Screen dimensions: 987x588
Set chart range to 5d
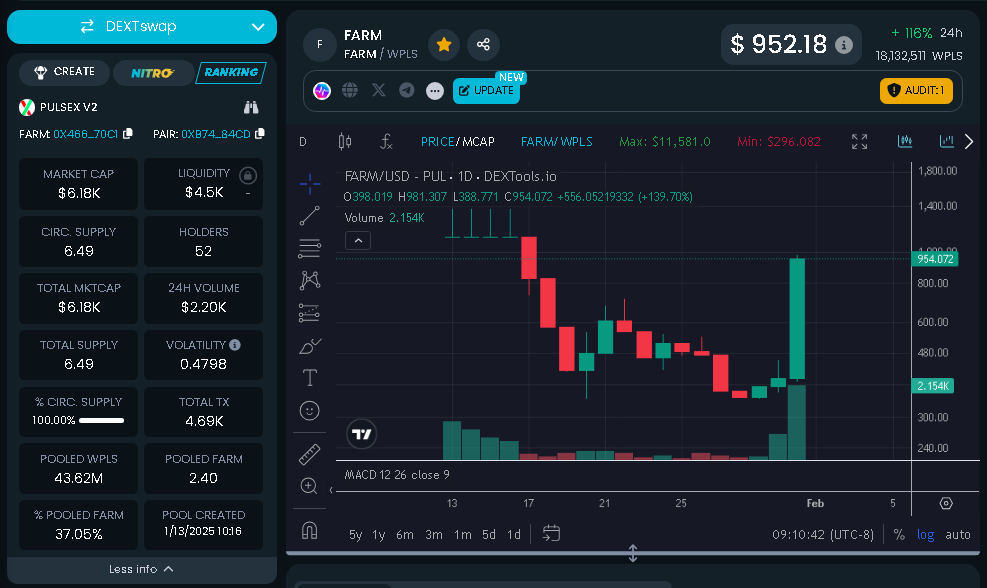pyautogui.click(x=489, y=534)
